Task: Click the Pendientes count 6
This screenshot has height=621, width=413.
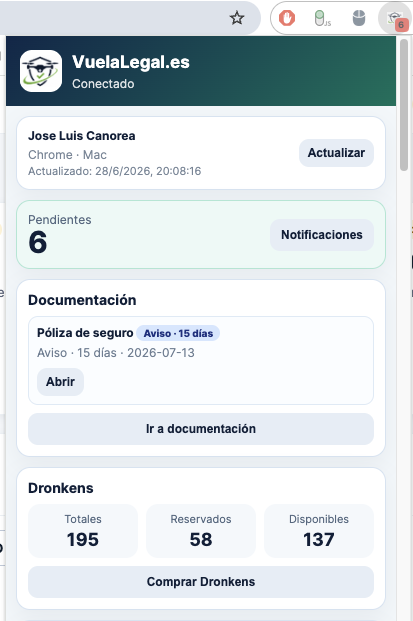Action: pos(38,242)
